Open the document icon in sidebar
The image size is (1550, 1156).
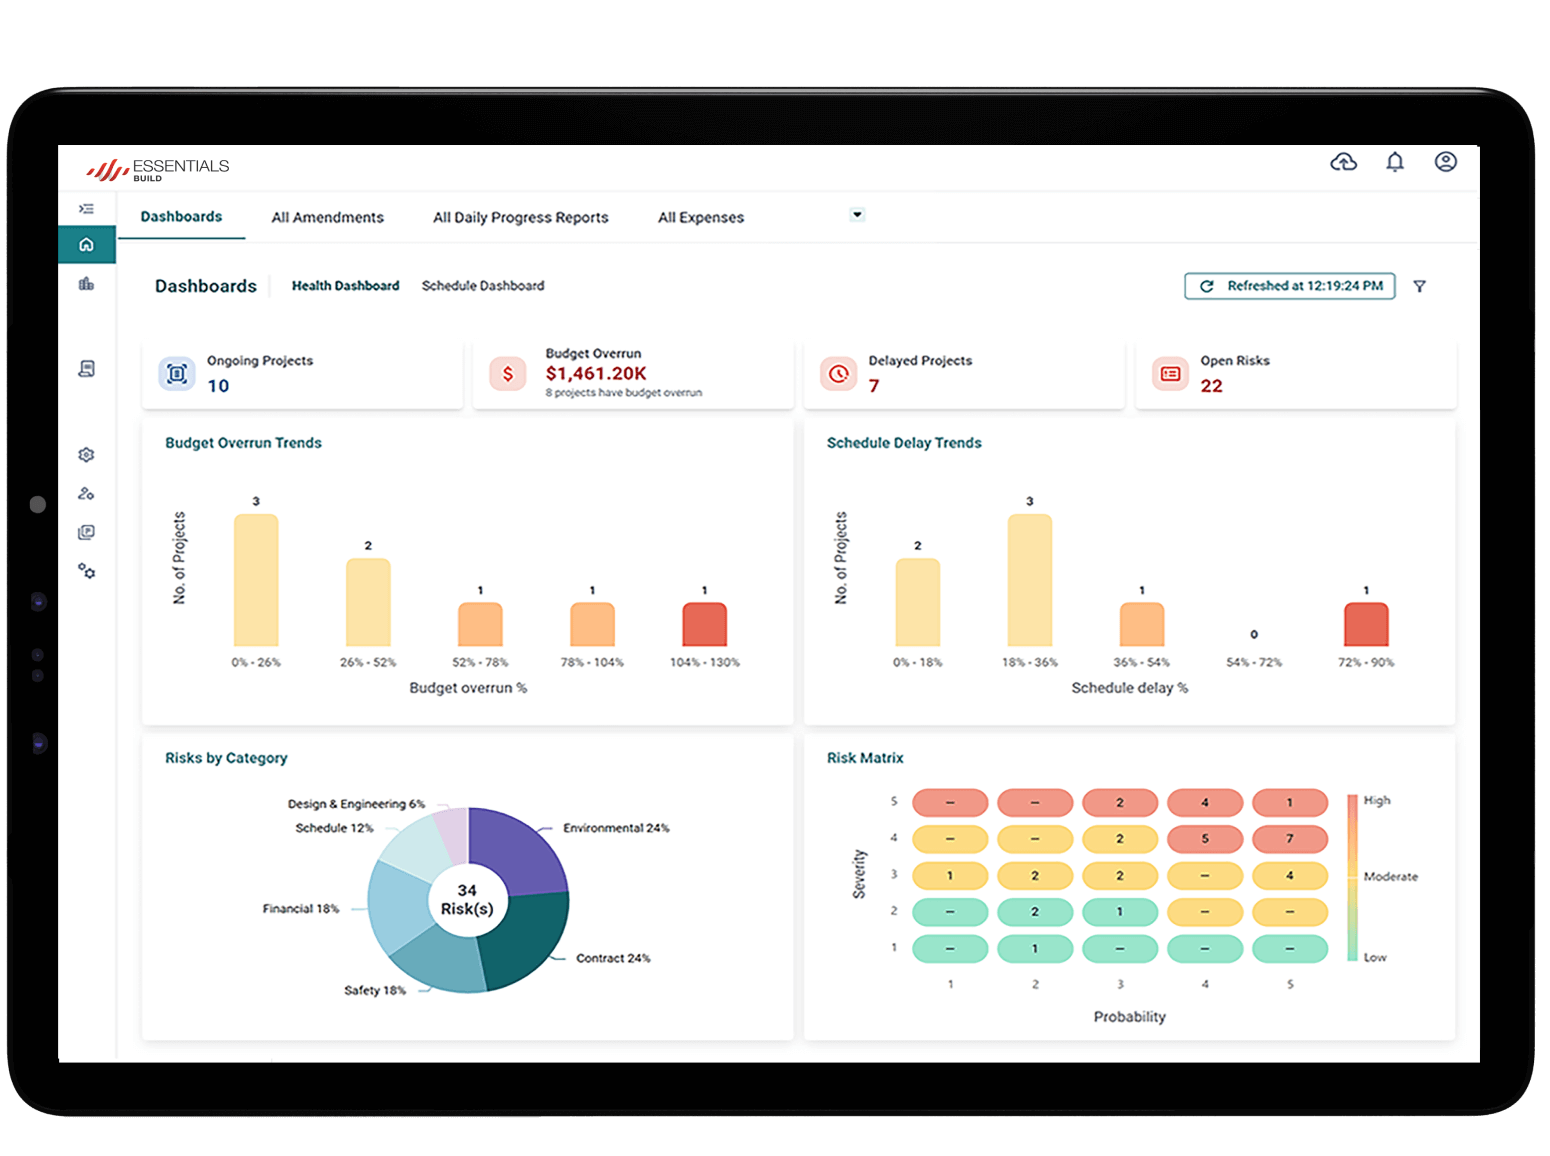coord(87,369)
